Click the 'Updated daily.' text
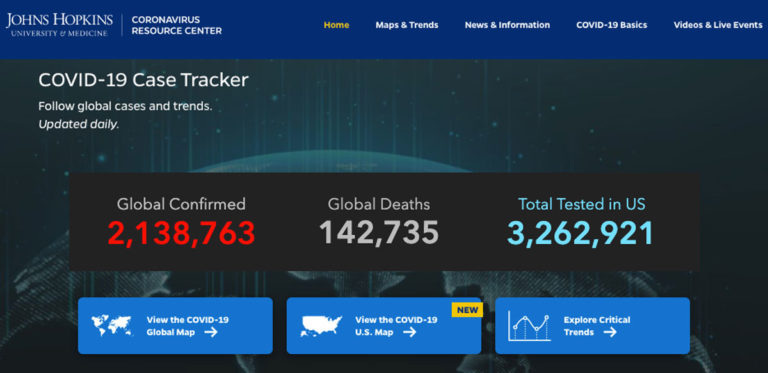The width and height of the screenshot is (768, 373). 79,124
